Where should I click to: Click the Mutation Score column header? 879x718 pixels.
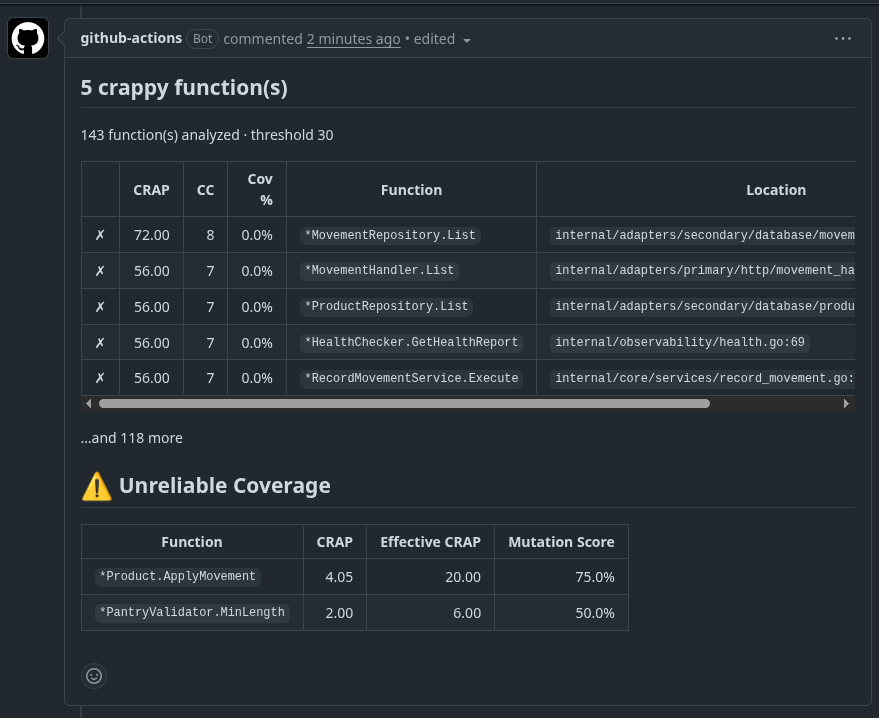point(561,542)
